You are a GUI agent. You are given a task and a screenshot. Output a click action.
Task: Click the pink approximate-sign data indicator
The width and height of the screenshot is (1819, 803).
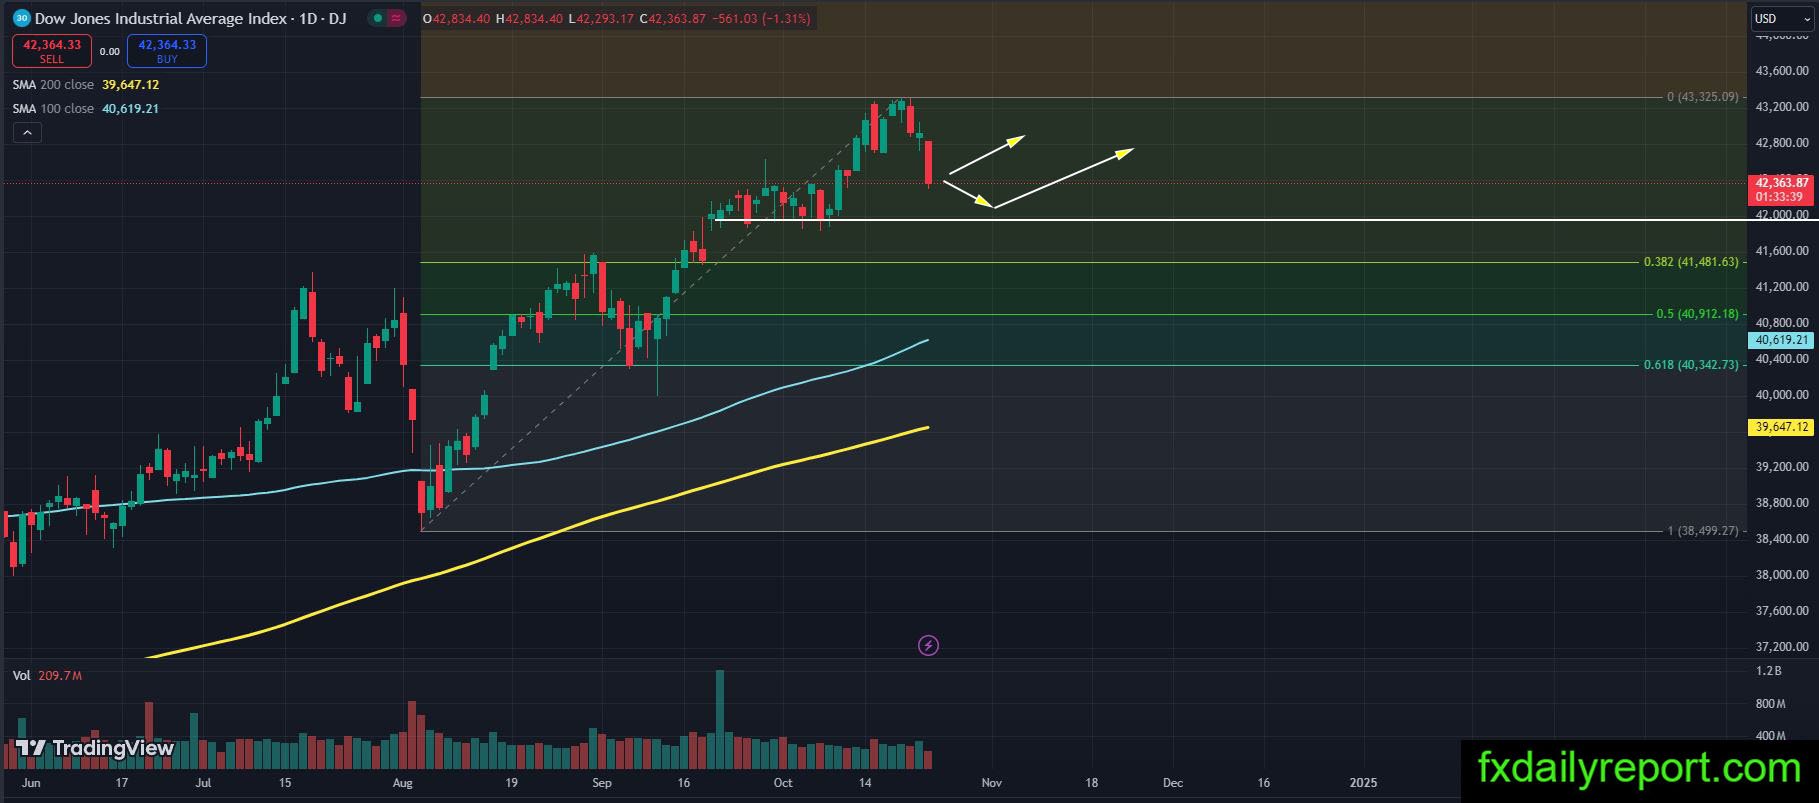397,18
